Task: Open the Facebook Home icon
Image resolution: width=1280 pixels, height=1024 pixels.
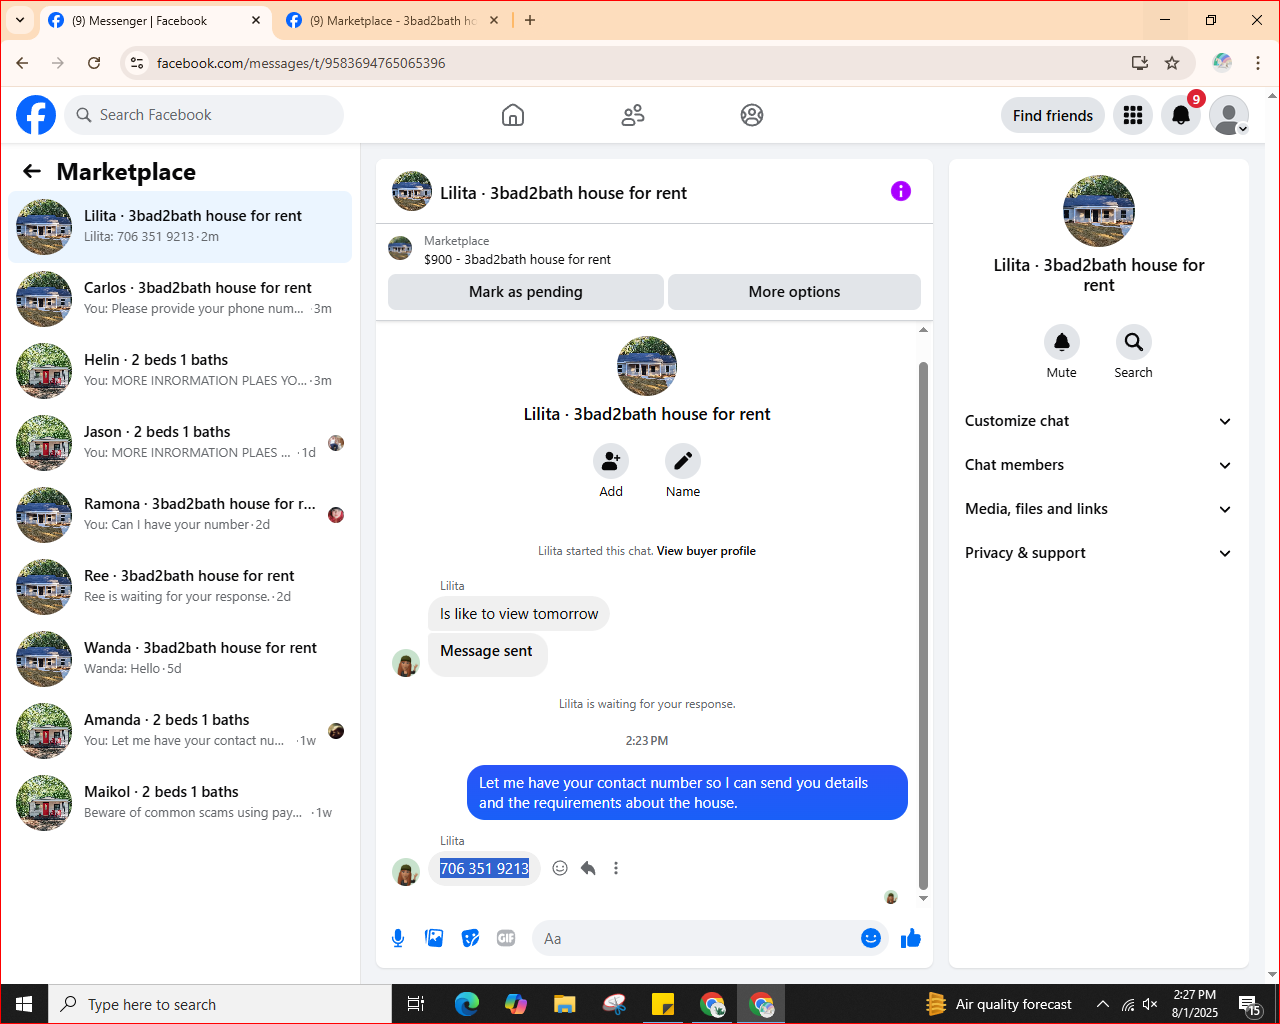Action: coord(513,115)
